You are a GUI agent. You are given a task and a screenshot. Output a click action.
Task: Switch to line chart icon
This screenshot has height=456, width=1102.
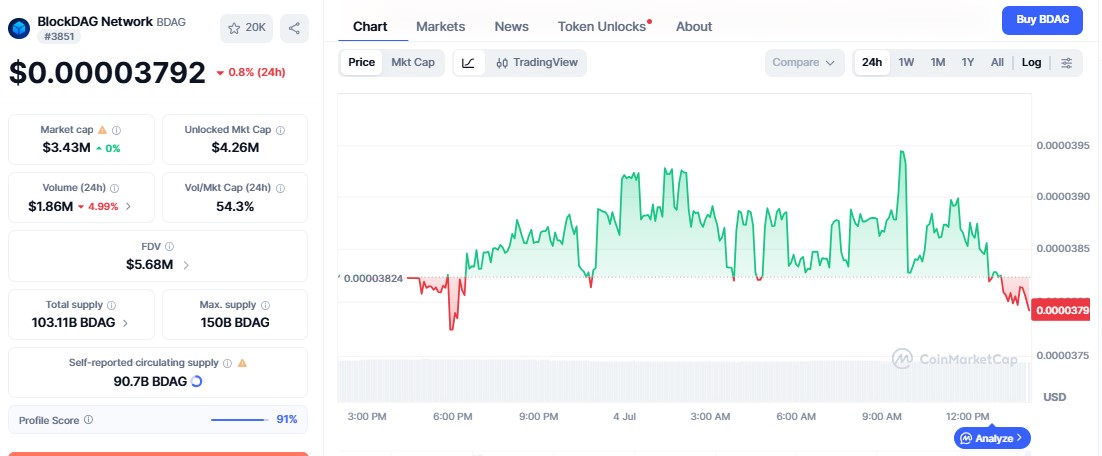pos(469,63)
